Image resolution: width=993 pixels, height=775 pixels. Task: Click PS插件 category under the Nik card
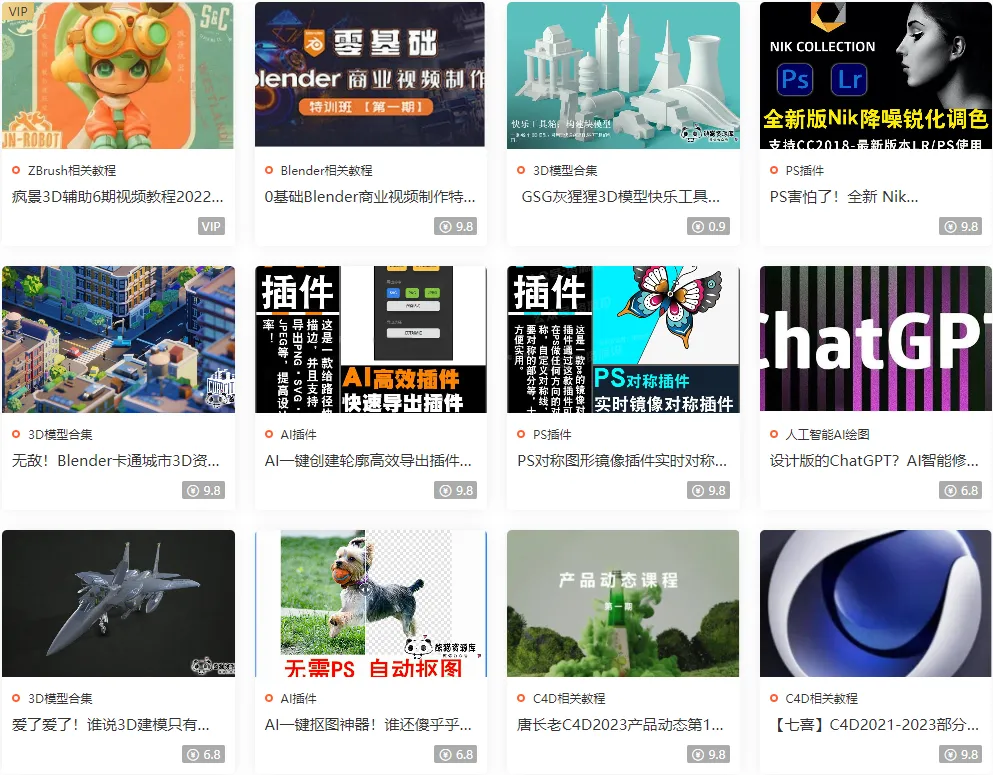click(x=804, y=170)
